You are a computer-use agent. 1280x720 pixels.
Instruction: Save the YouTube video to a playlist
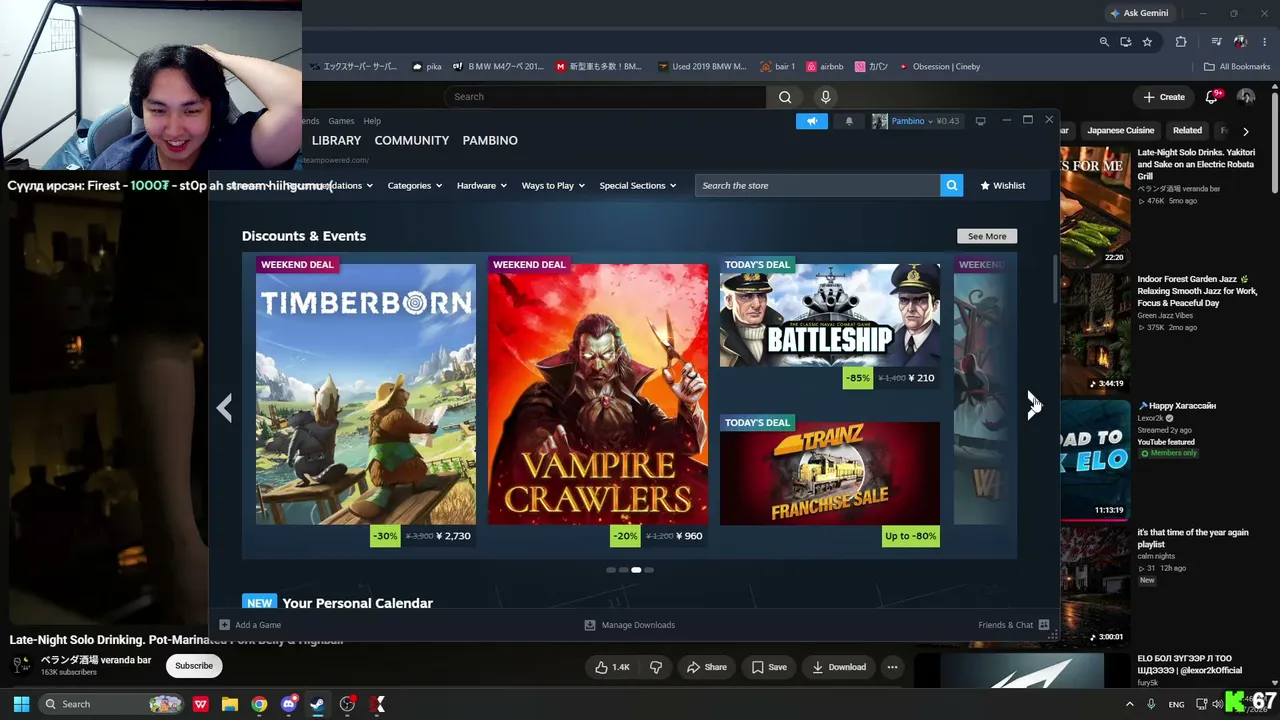769,667
